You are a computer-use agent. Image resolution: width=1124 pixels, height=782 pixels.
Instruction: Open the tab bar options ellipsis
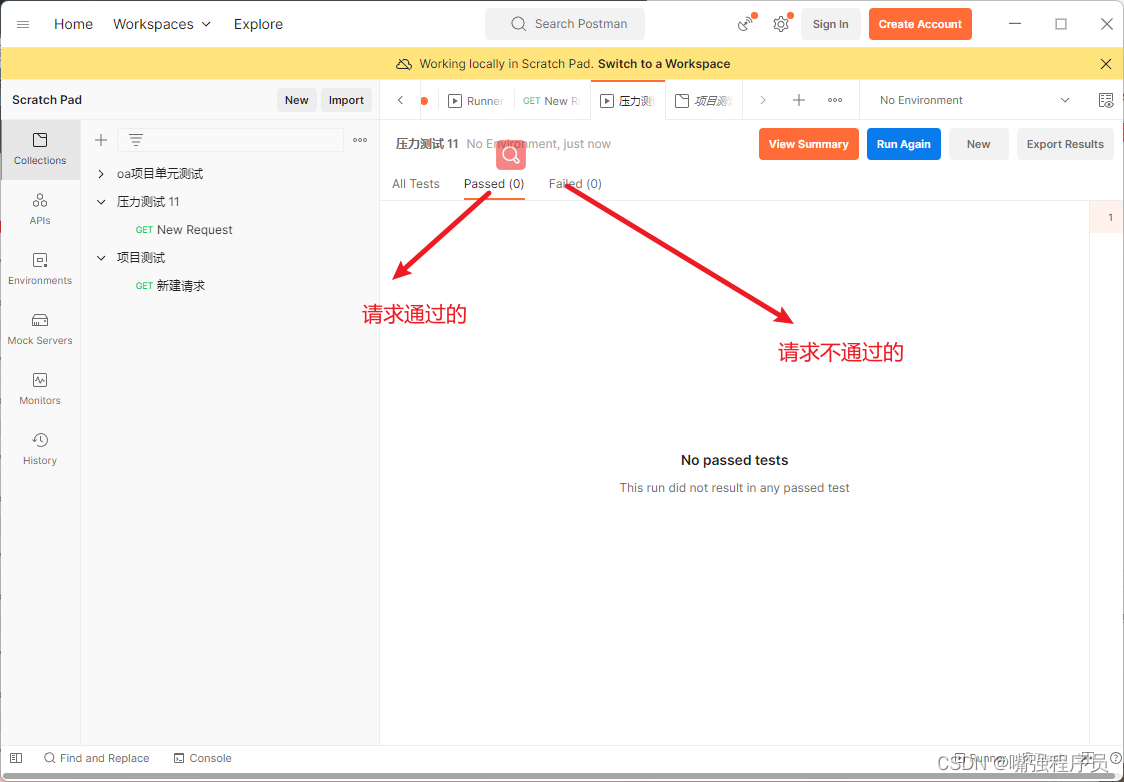(835, 100)
